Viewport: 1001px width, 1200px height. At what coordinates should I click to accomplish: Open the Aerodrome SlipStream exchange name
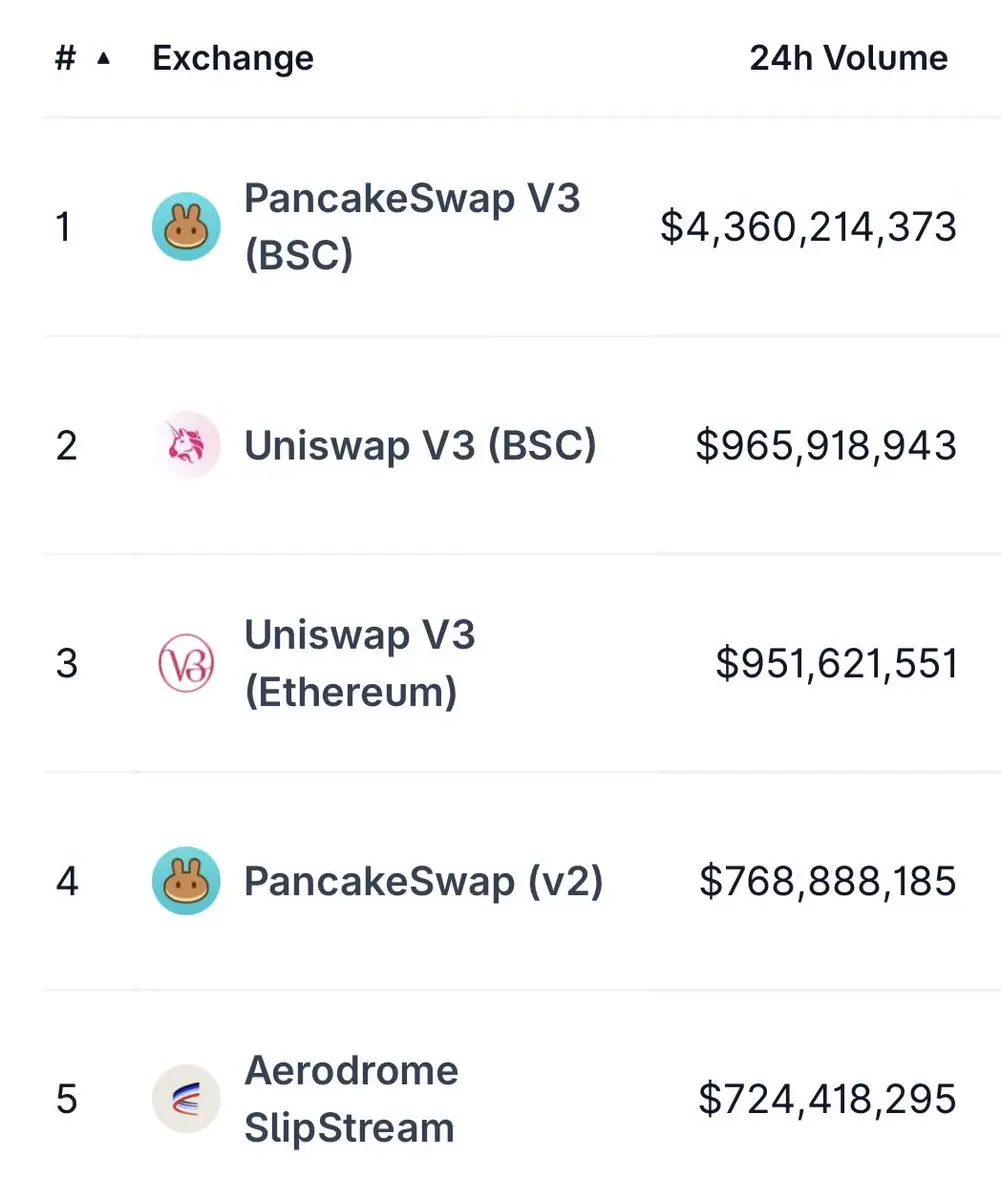point(351,1099)
